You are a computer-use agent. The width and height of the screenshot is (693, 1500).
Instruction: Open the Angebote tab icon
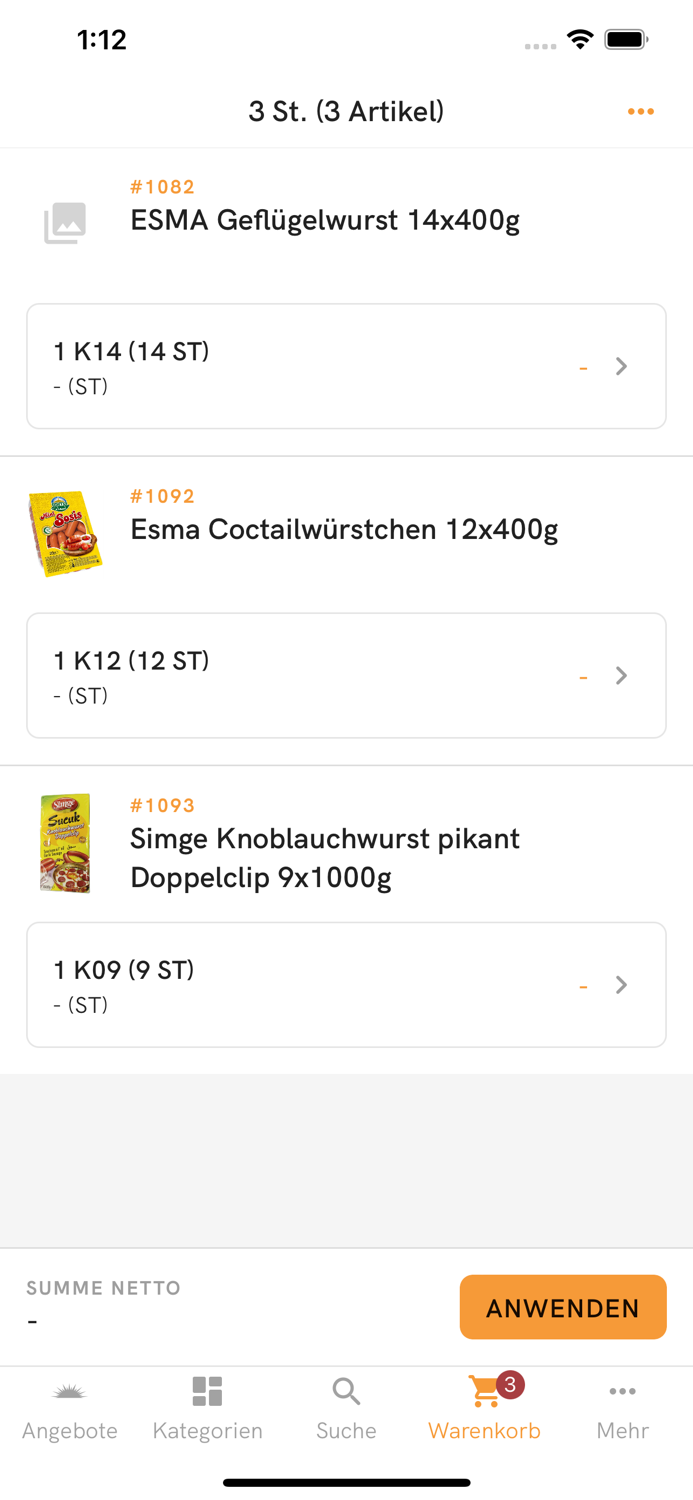pyautogui.click(x=69, y=1390)
